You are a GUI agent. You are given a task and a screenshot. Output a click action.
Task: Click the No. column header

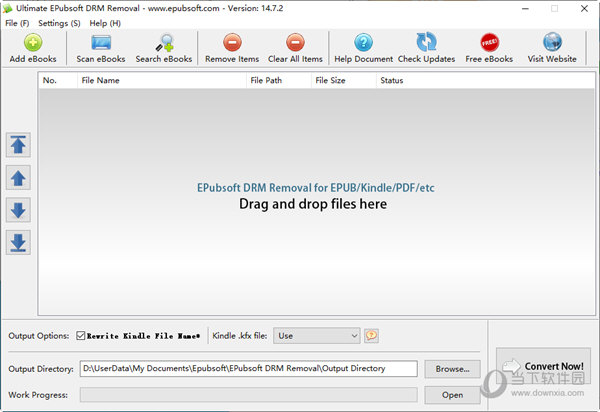click(58, 80)
